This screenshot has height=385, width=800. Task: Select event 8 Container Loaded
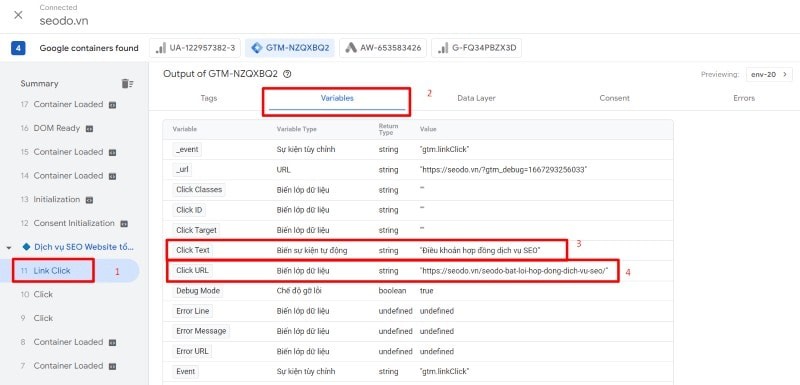click(69, 342)
